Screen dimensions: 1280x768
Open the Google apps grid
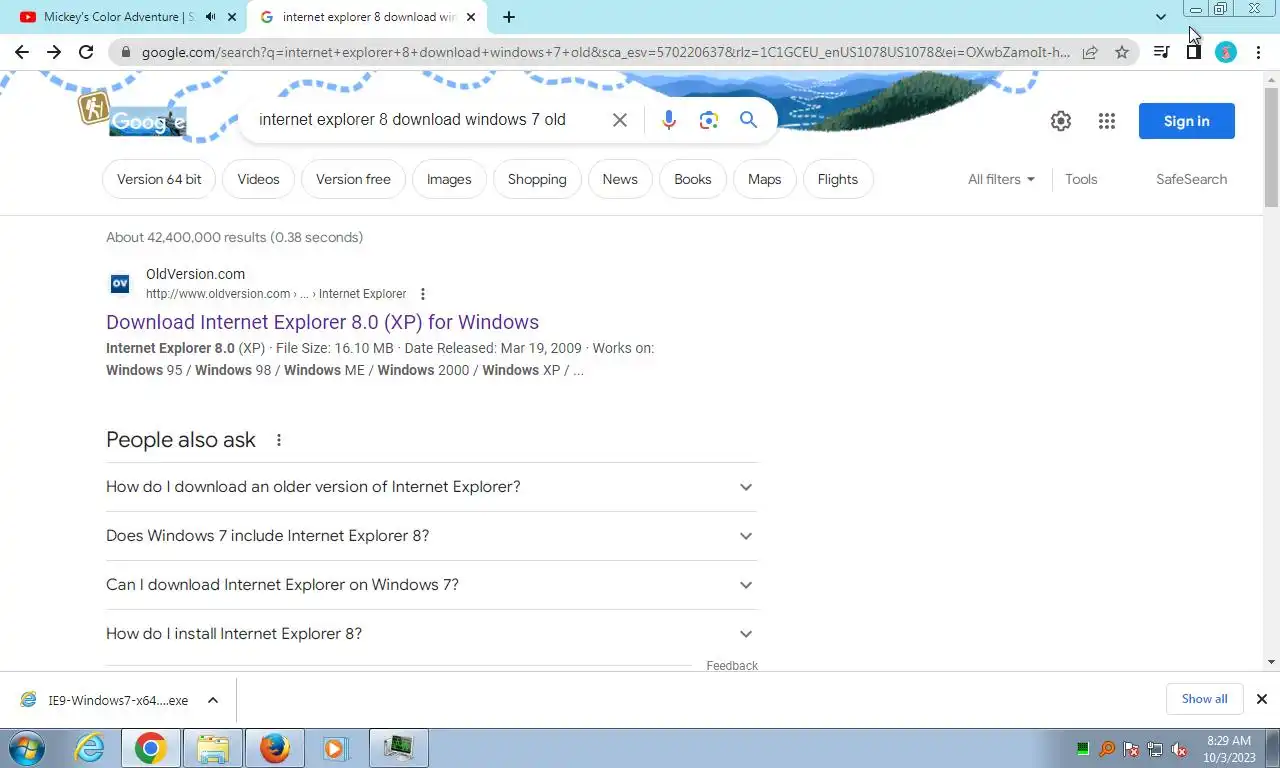[x=1106, y=121]
